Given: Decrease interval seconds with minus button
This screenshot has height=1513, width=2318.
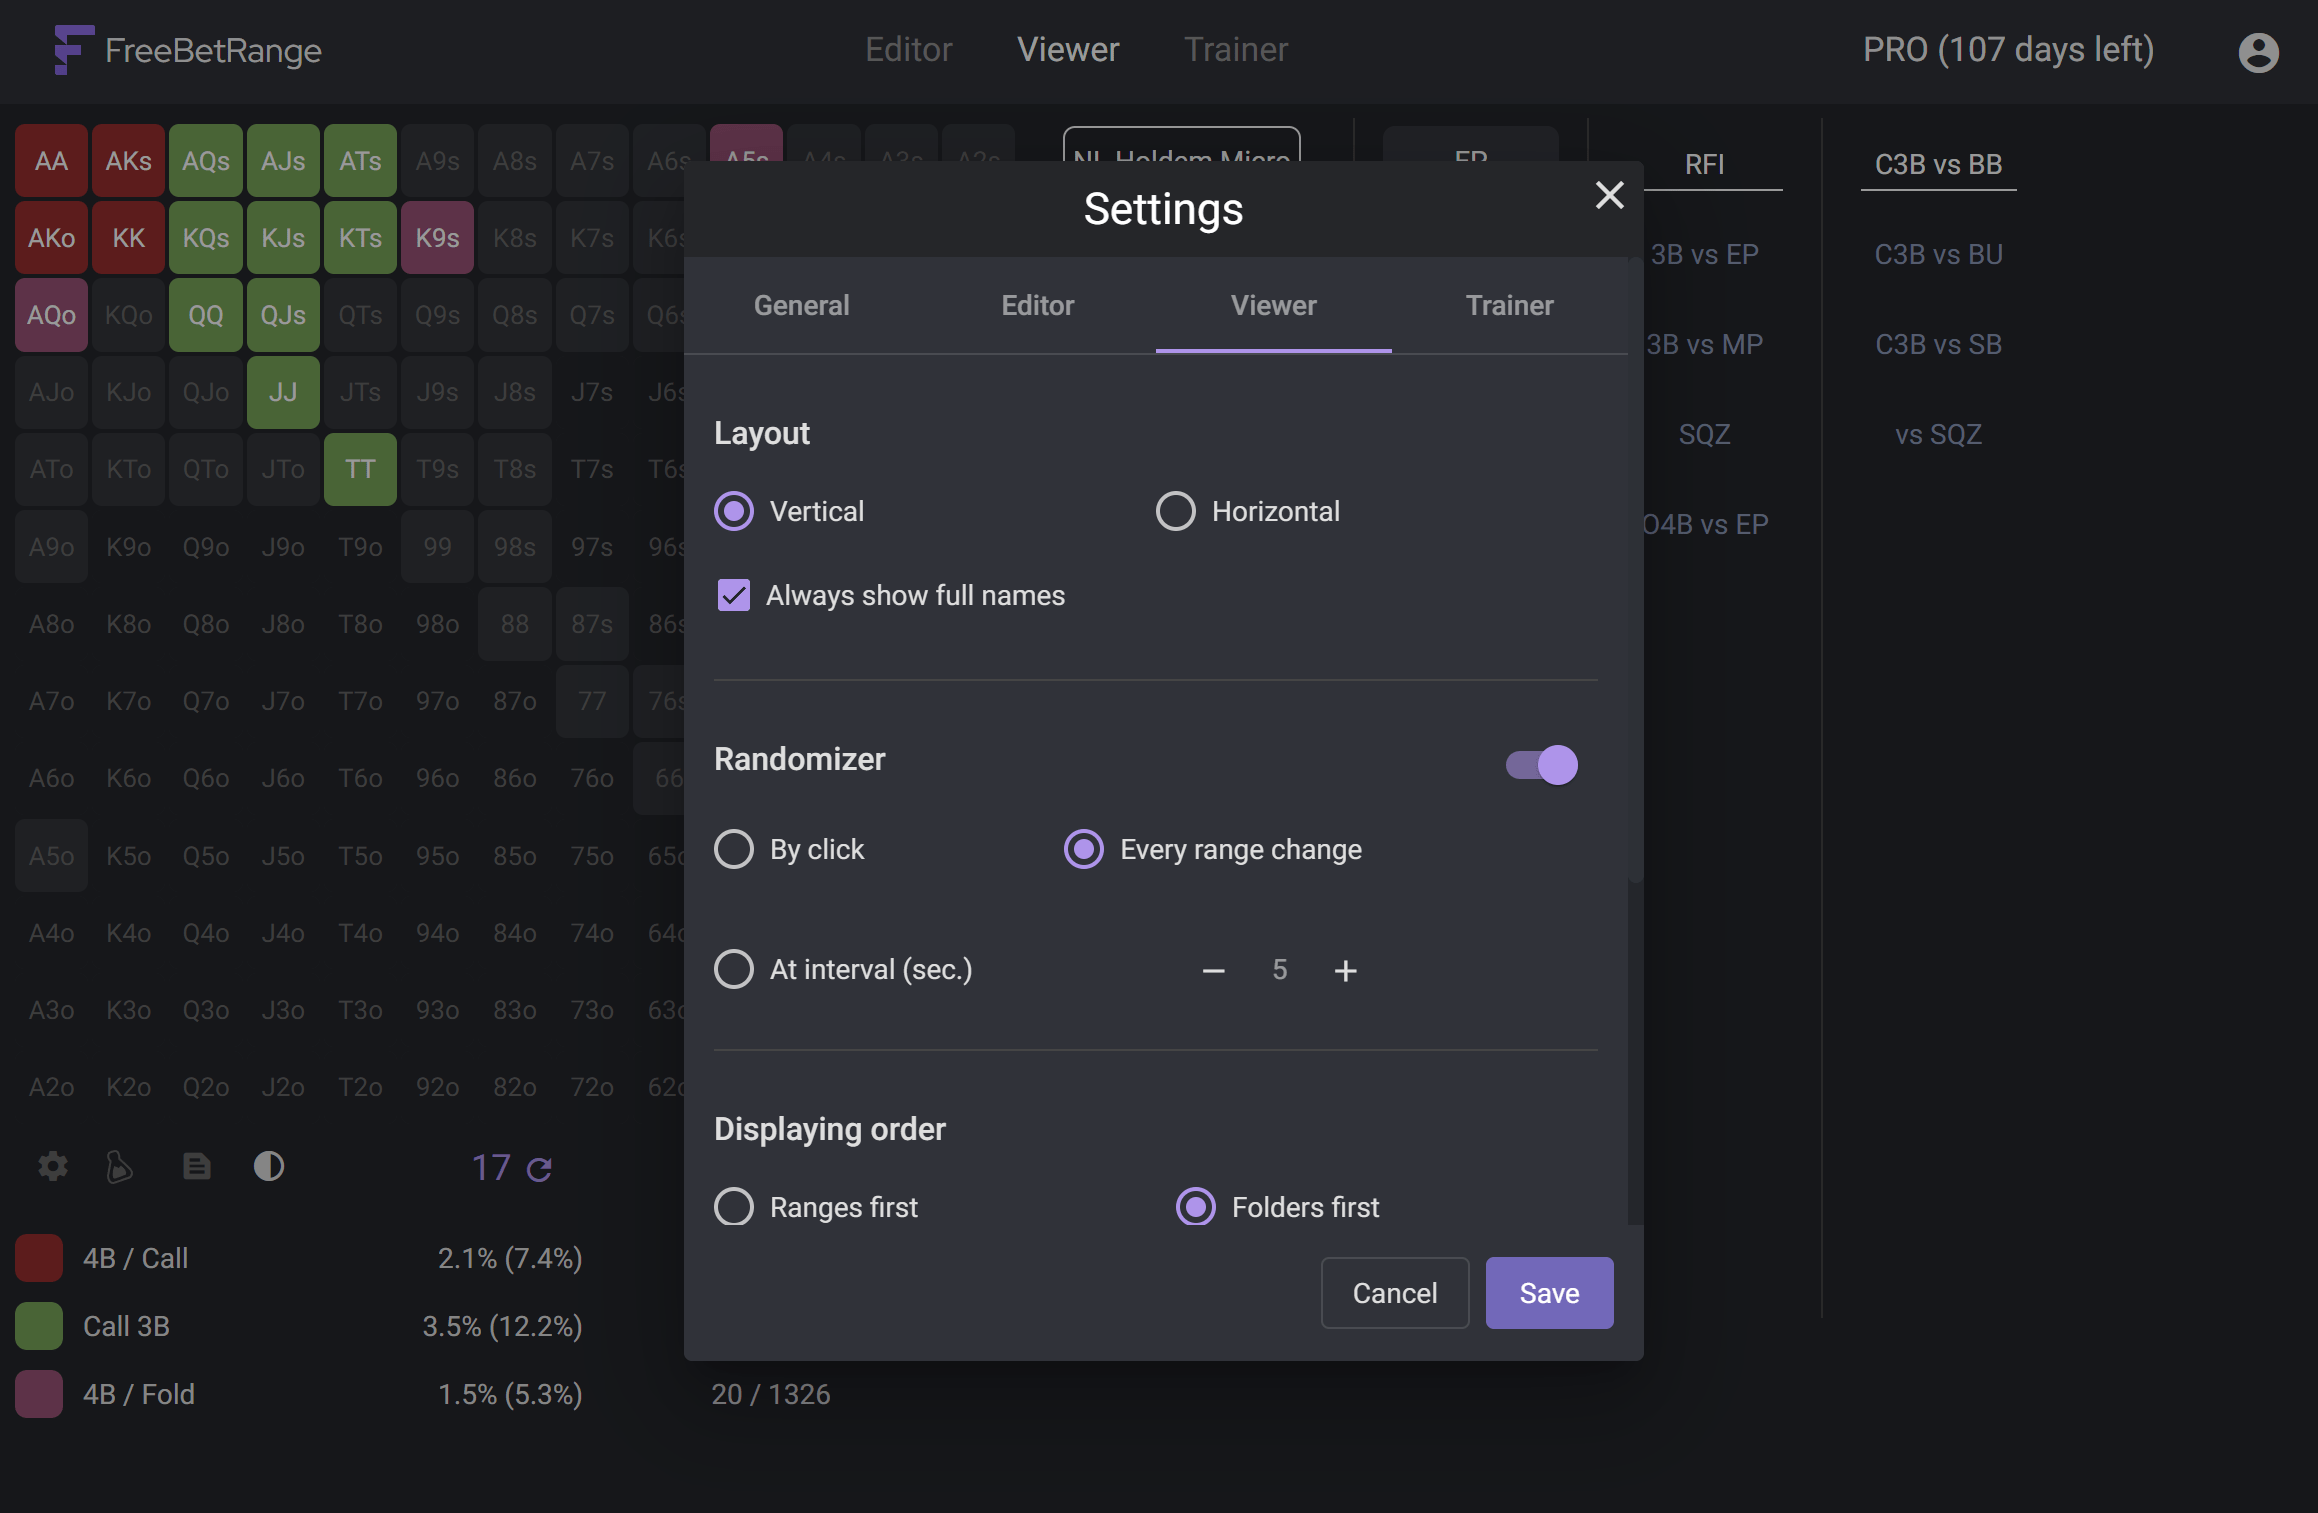Looking at the screenshot, I should (1214, 970).
